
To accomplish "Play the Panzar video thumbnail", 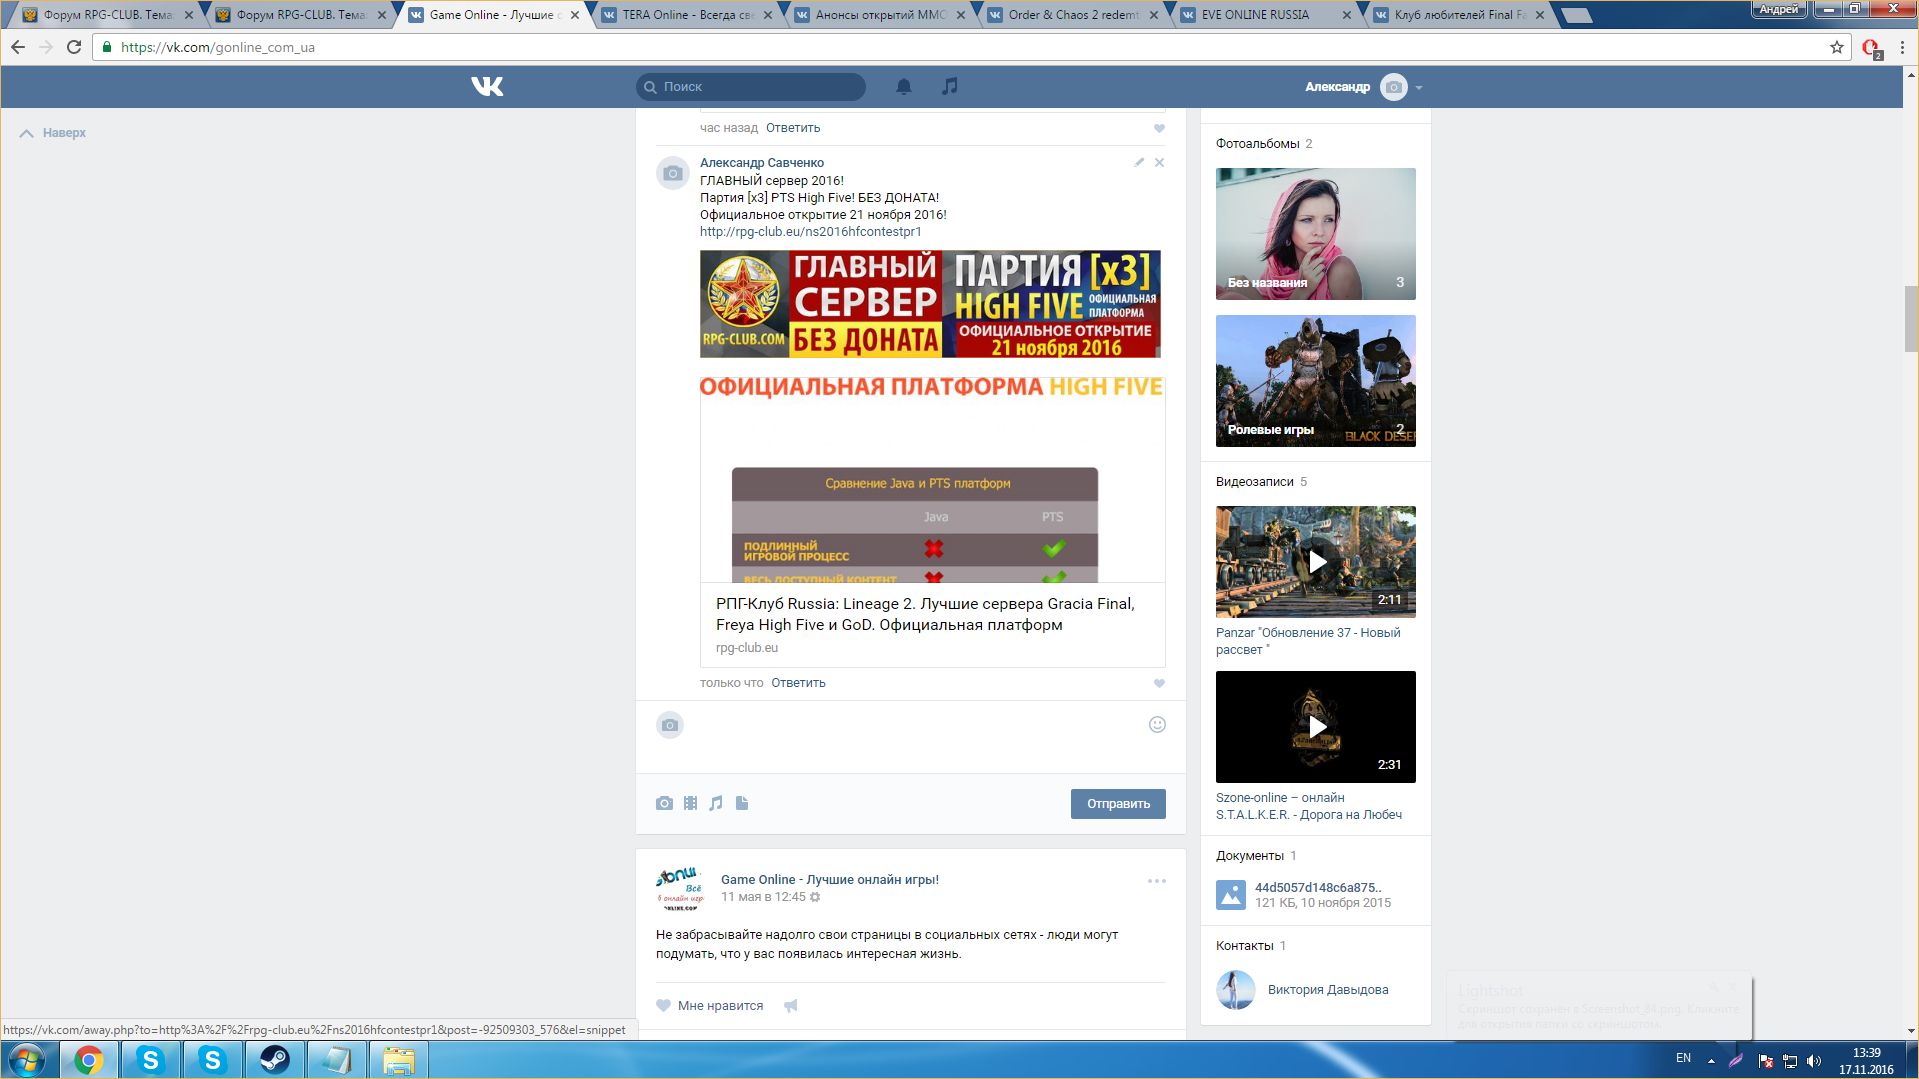I will pyautogui.click(x=1316, y=562).
